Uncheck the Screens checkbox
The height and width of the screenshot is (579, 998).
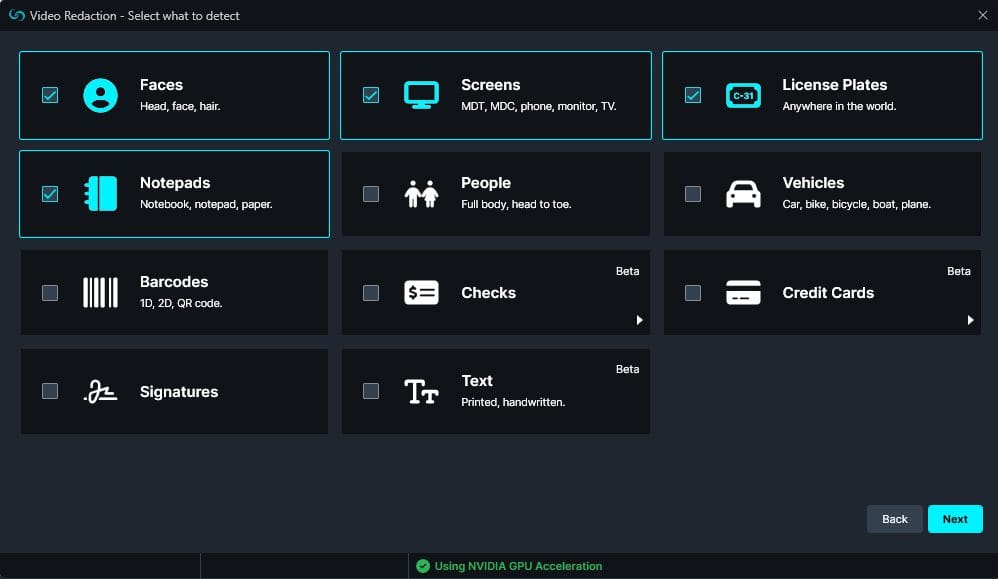click(371, 95)
